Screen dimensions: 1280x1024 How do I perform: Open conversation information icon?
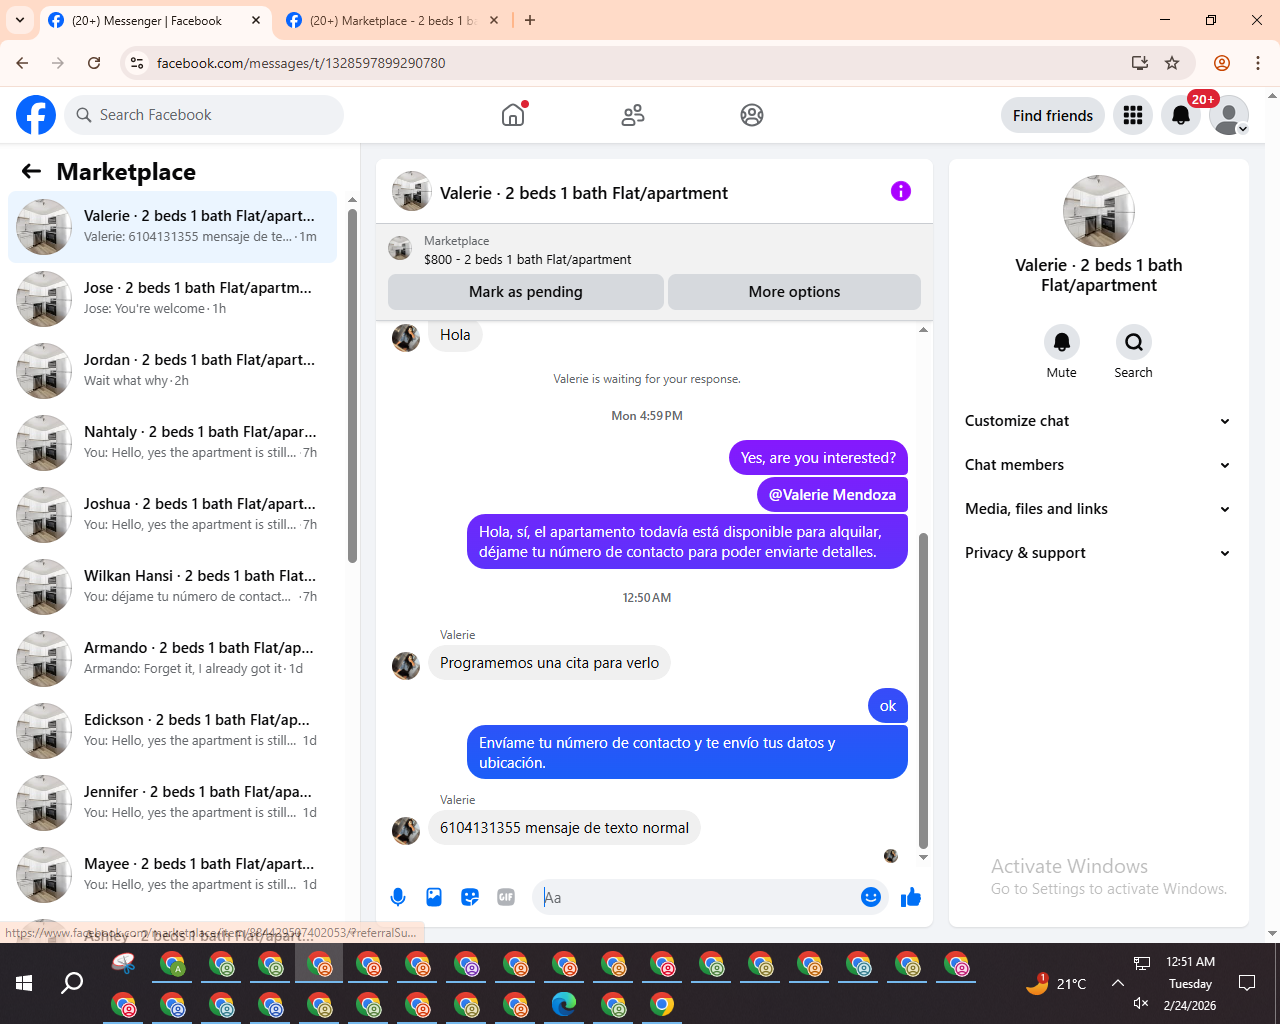(x=901, y=191)
